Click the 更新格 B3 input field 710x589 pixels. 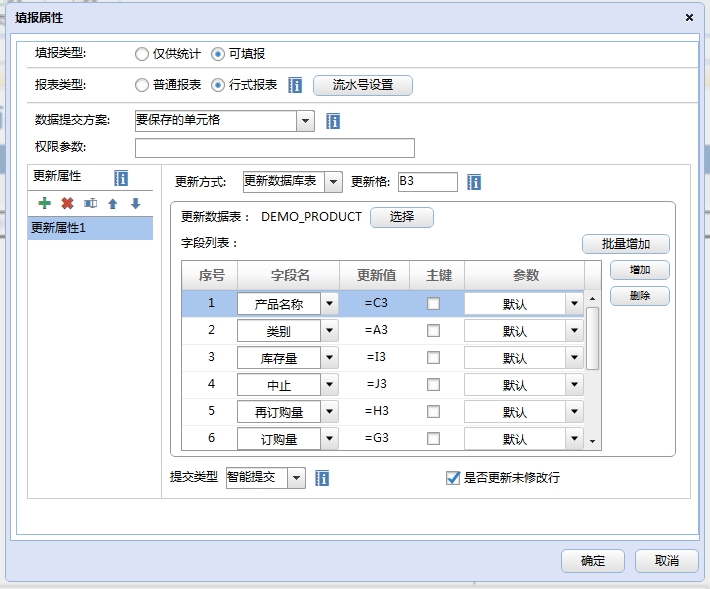pos(427,182)
